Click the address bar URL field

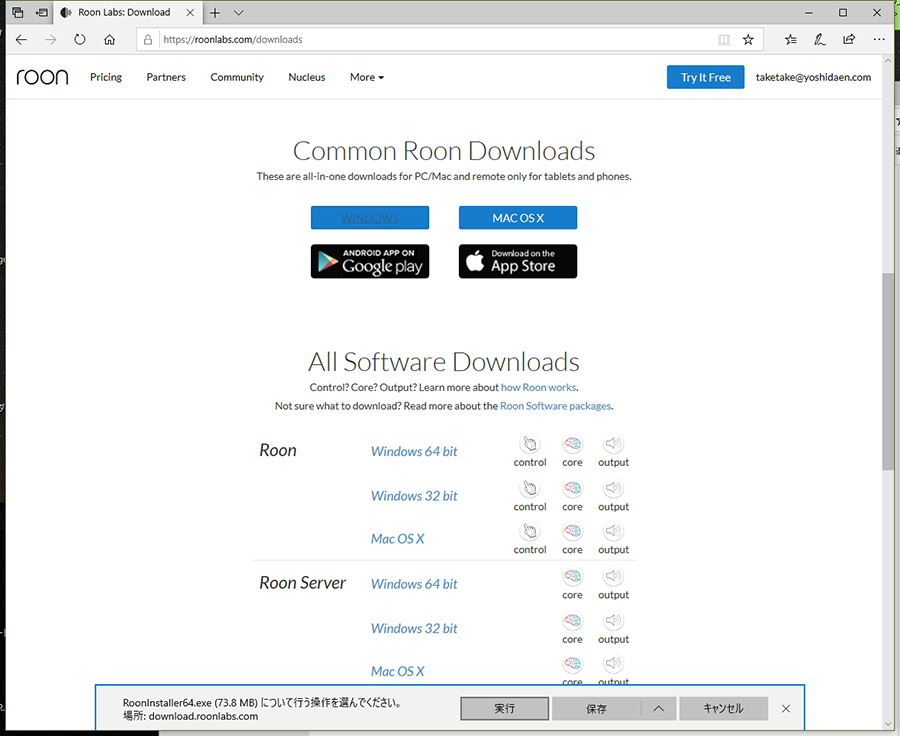click(430, 40)
